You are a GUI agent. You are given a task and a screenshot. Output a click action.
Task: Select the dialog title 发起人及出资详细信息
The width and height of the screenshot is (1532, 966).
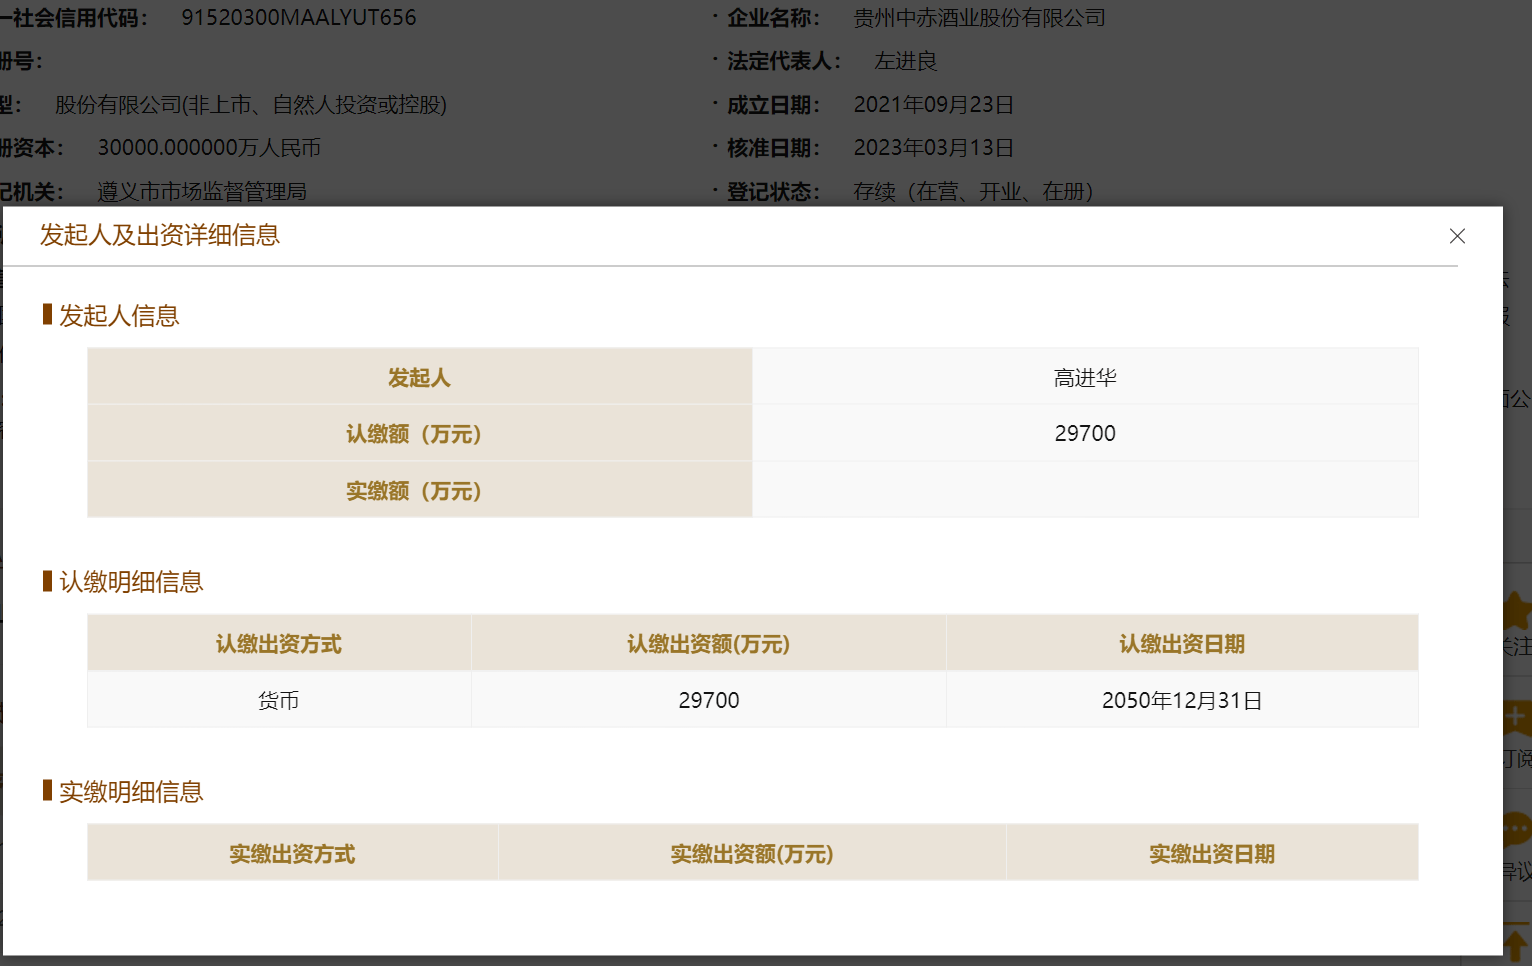click(x=160, y=235)
